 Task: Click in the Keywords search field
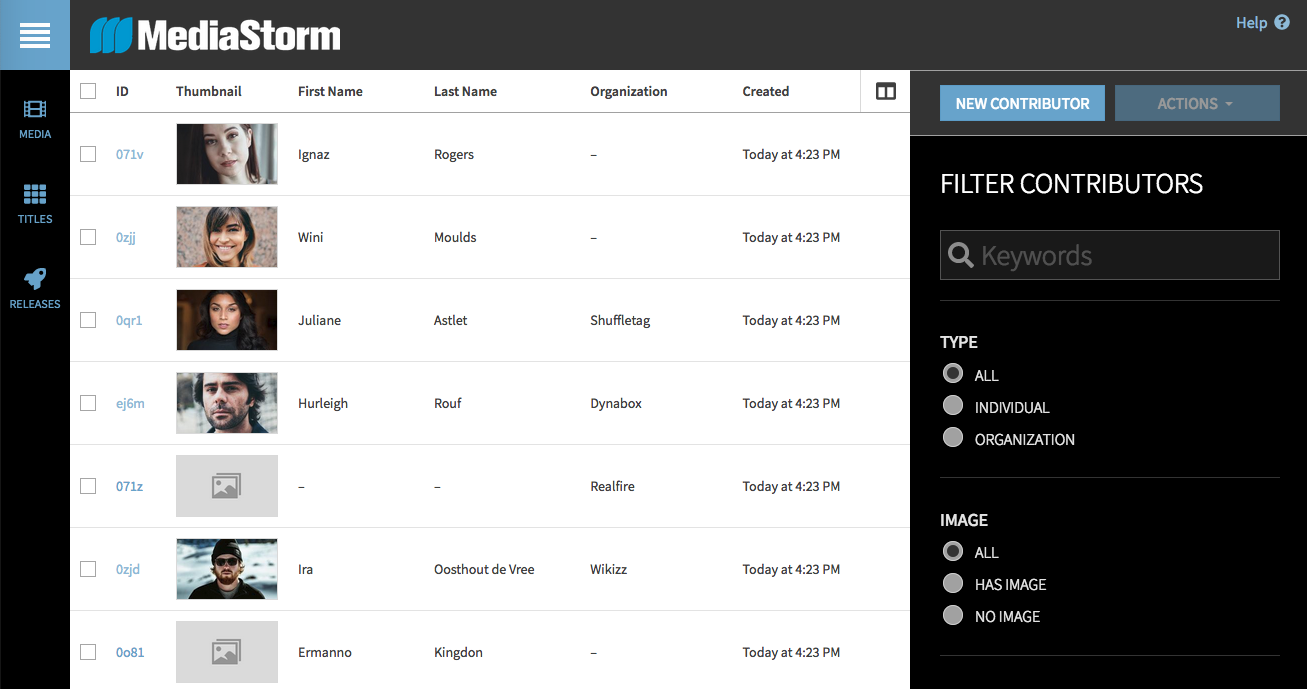(x=1110, y=255)
